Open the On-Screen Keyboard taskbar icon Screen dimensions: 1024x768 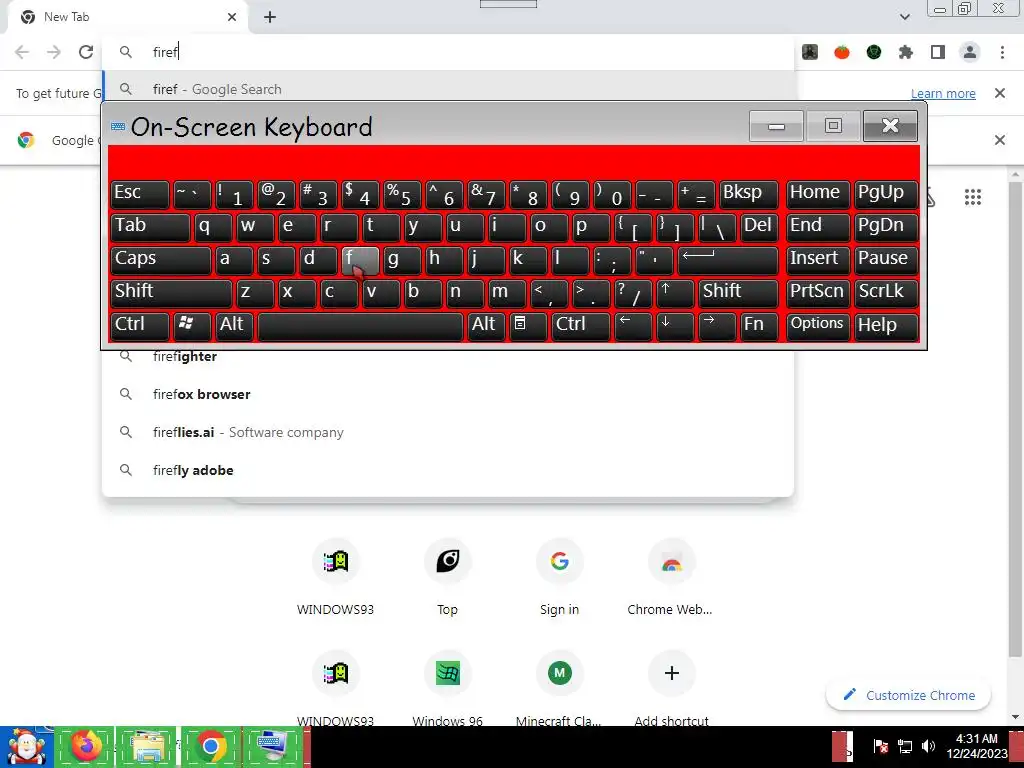coord(272,746)
